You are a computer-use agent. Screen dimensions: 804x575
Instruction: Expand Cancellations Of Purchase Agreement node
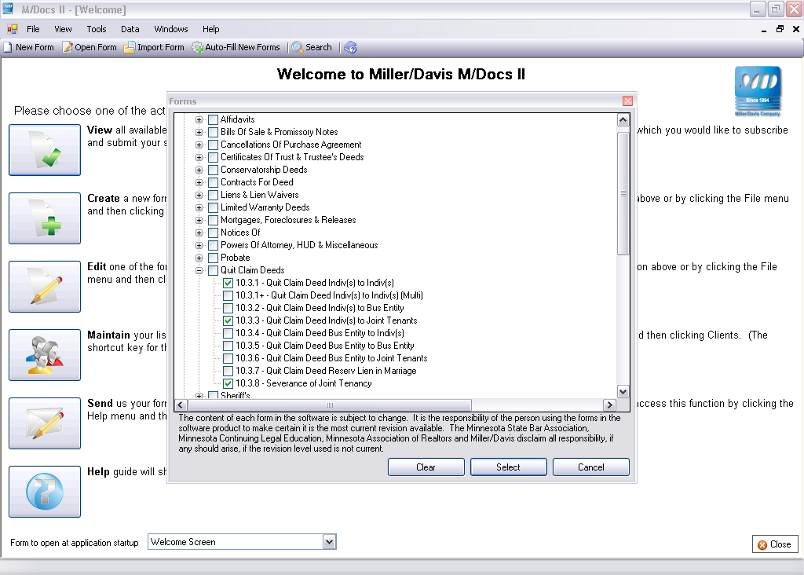tap(199, 145)
